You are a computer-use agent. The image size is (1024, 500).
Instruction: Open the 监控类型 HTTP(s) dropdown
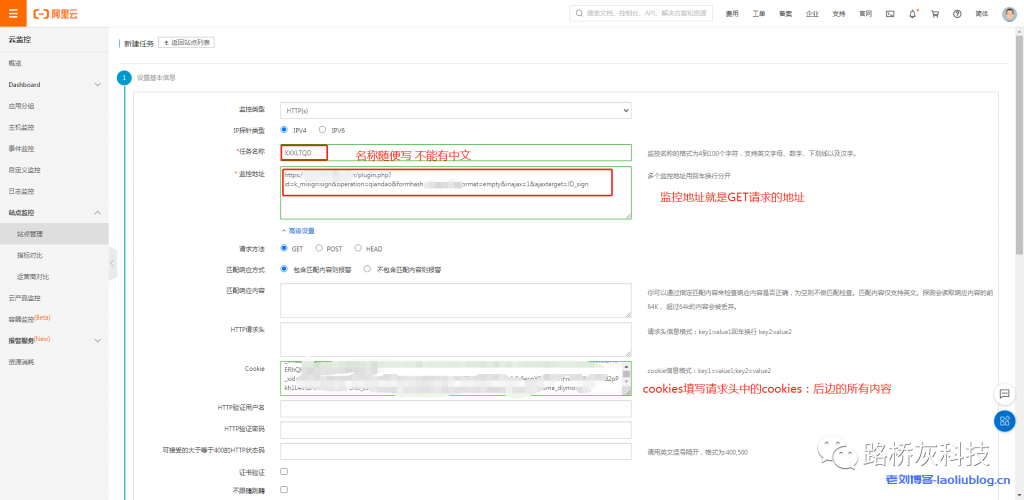456,109
